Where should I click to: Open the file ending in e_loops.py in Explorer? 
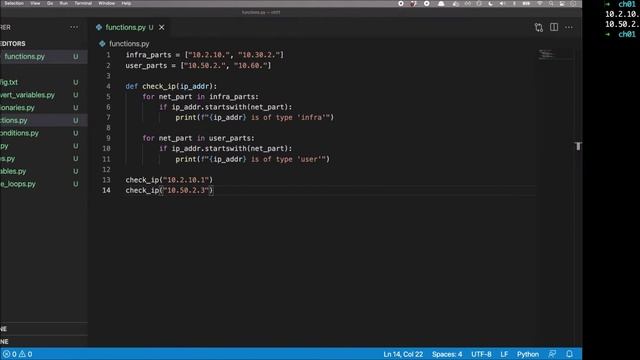pos(44,184)
